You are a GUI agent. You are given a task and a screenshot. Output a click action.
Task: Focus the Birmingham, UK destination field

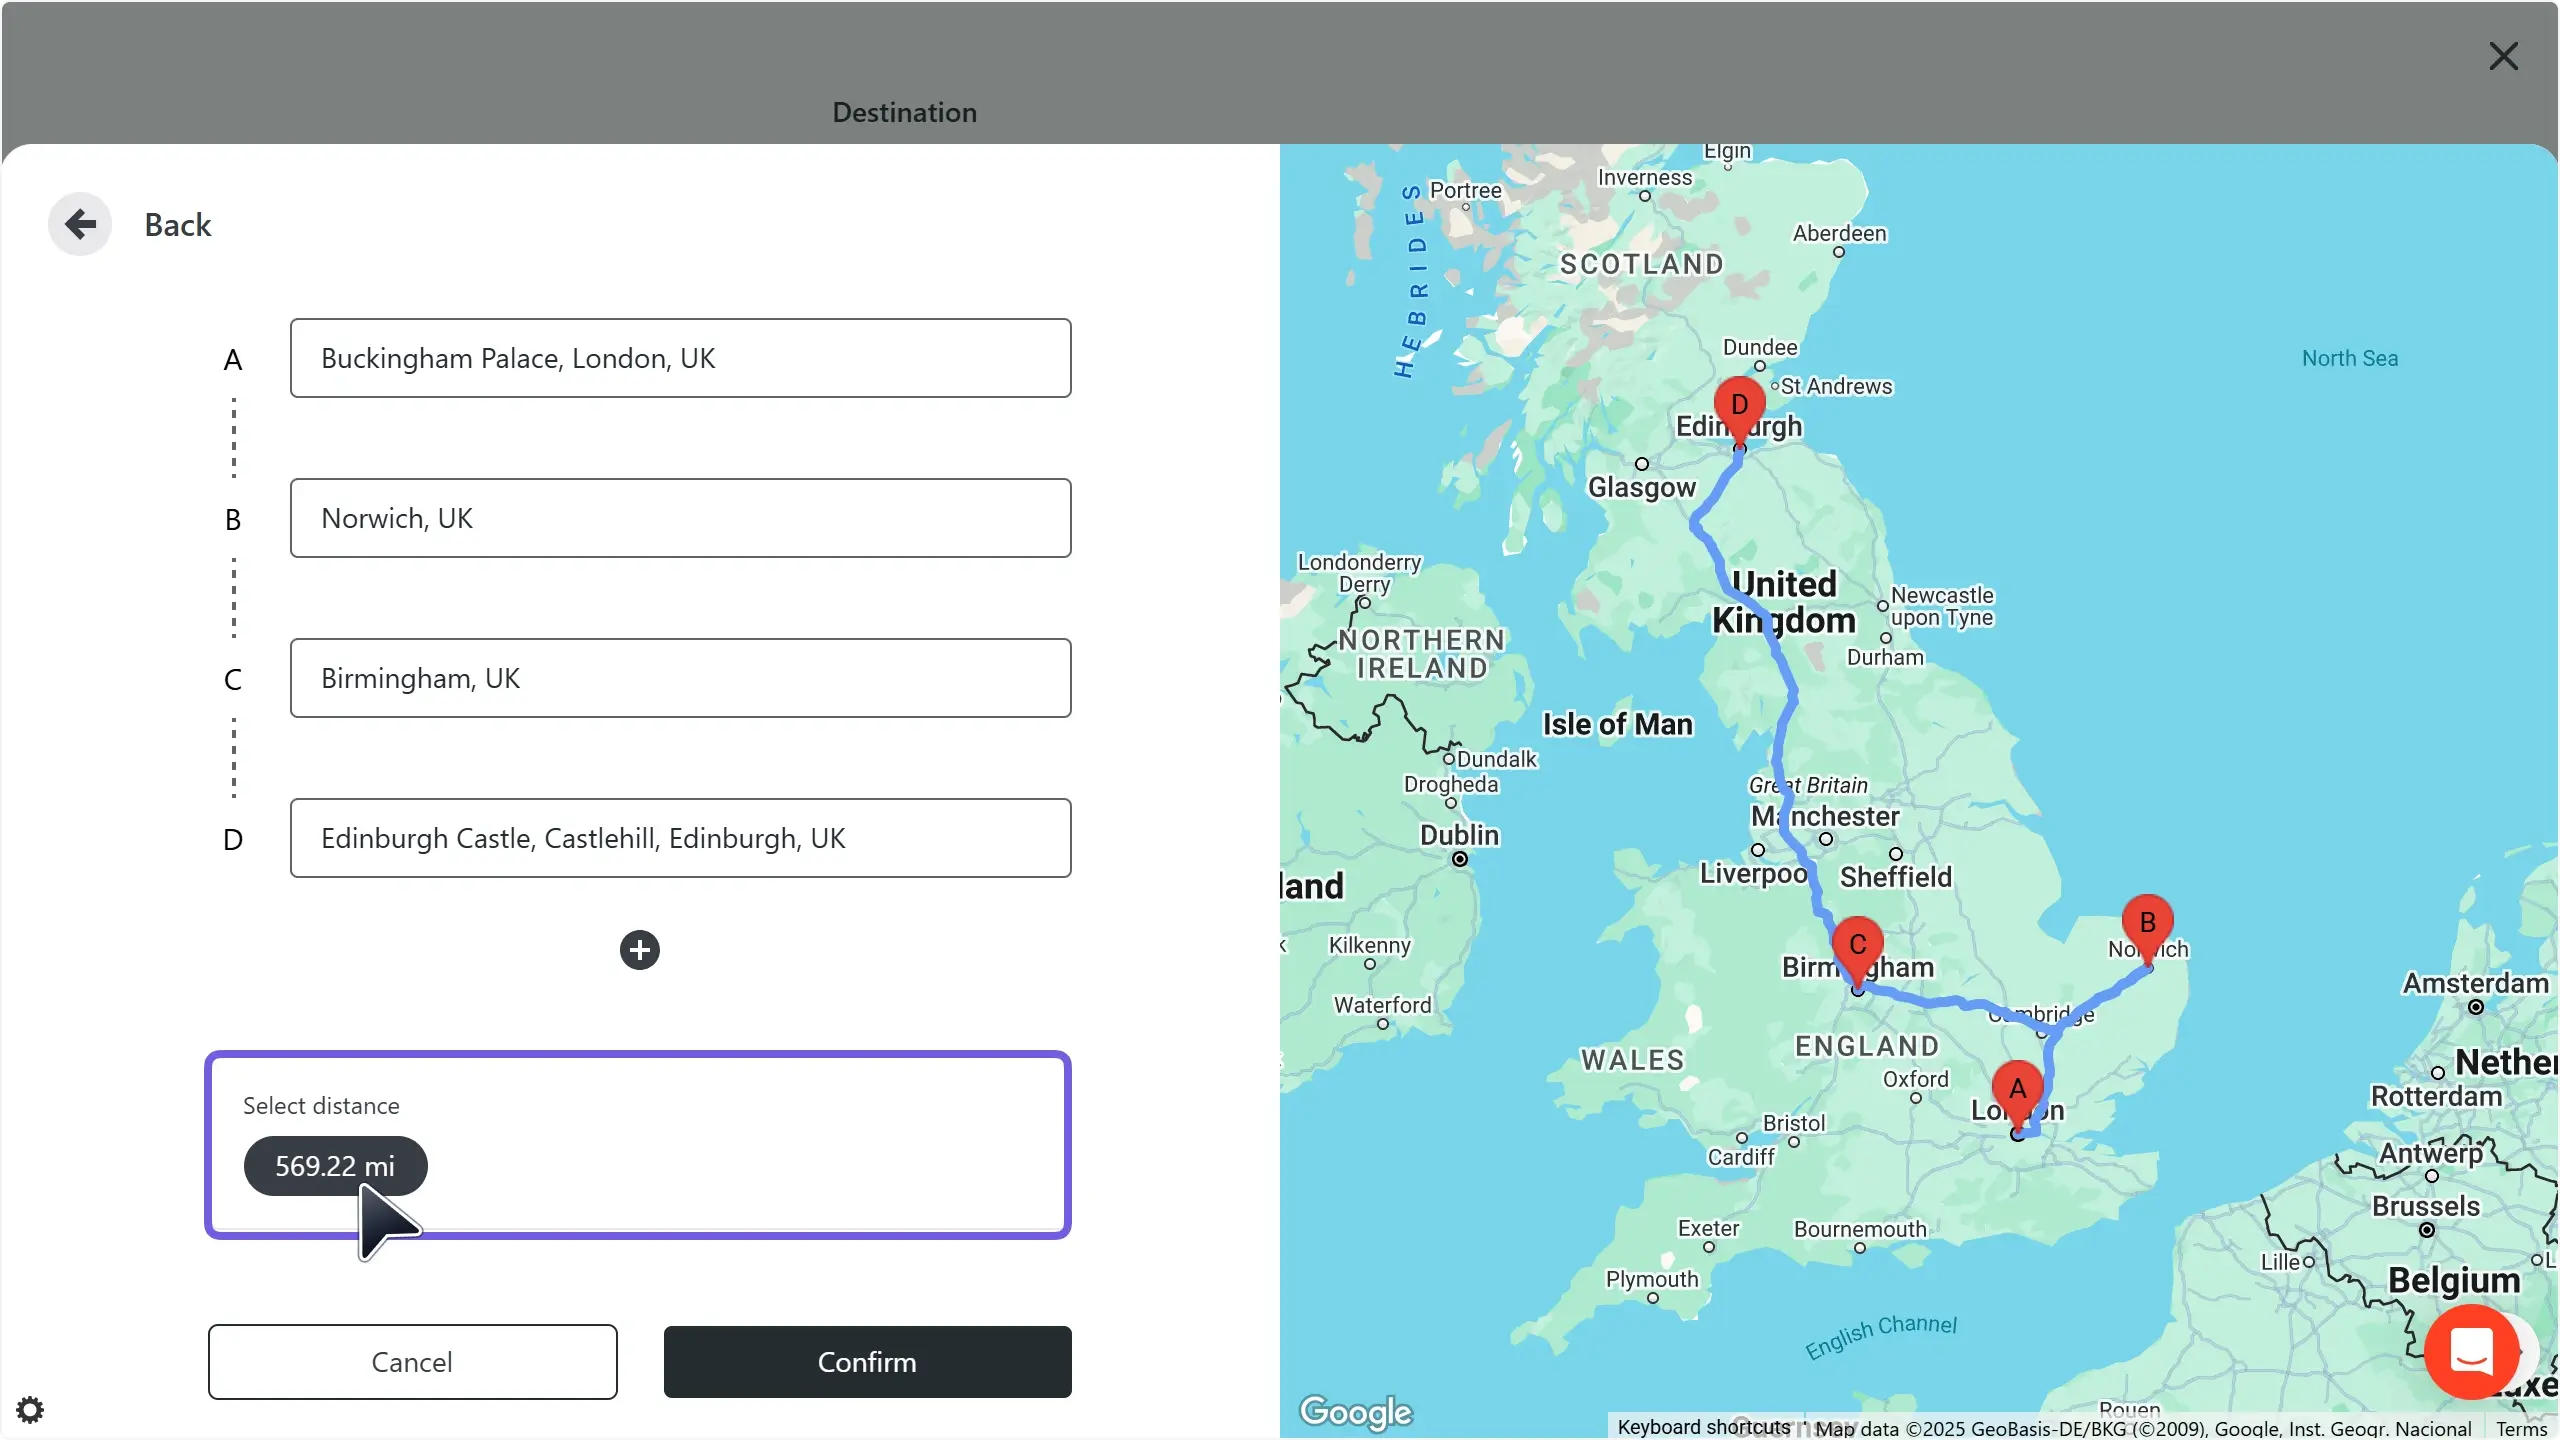click(680, 678)
